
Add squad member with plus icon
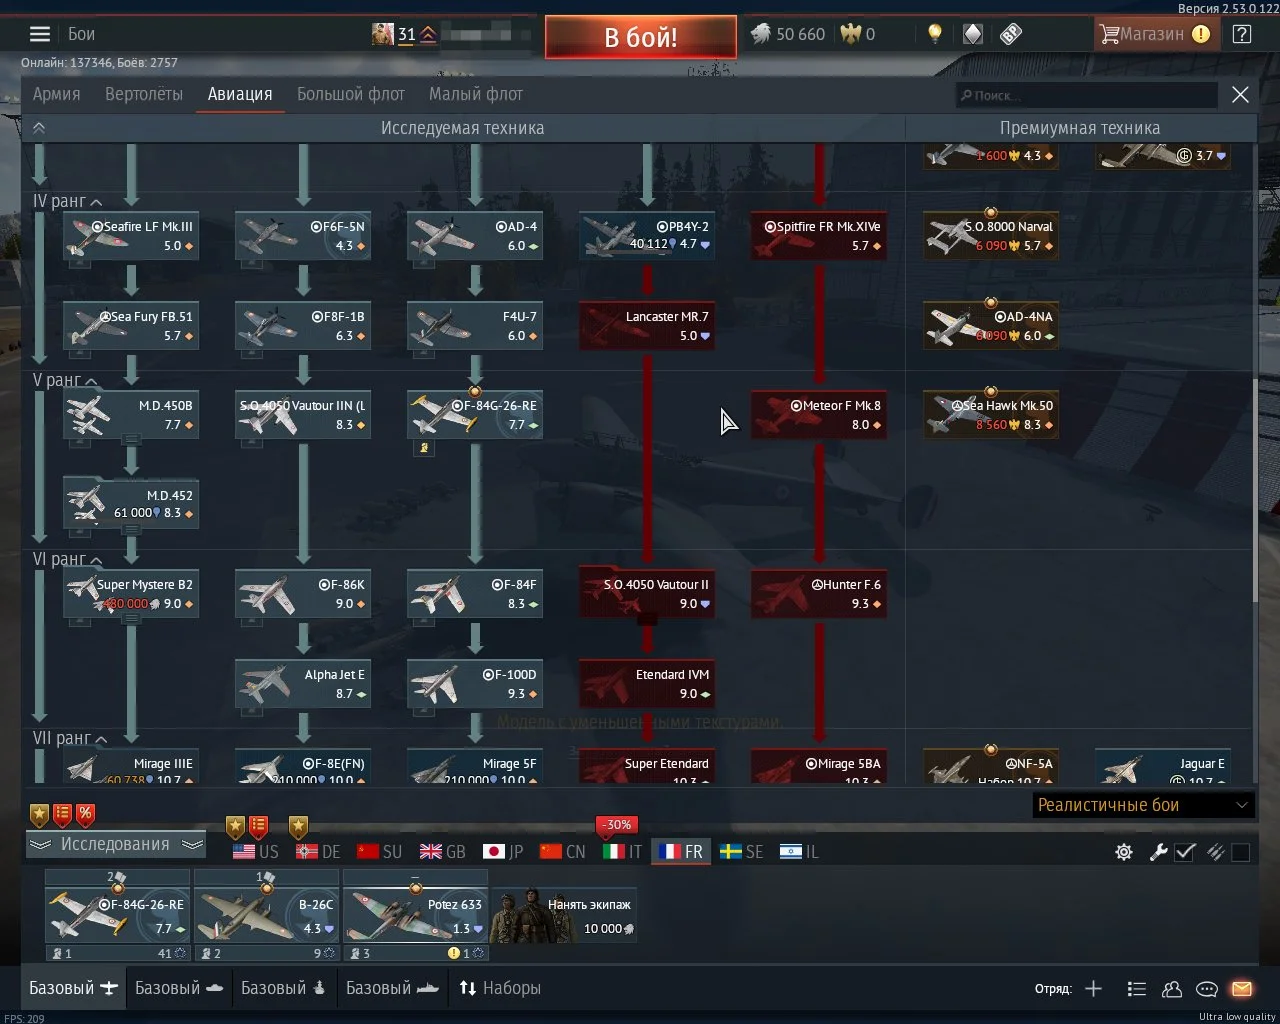click(x=1093, y=989)
